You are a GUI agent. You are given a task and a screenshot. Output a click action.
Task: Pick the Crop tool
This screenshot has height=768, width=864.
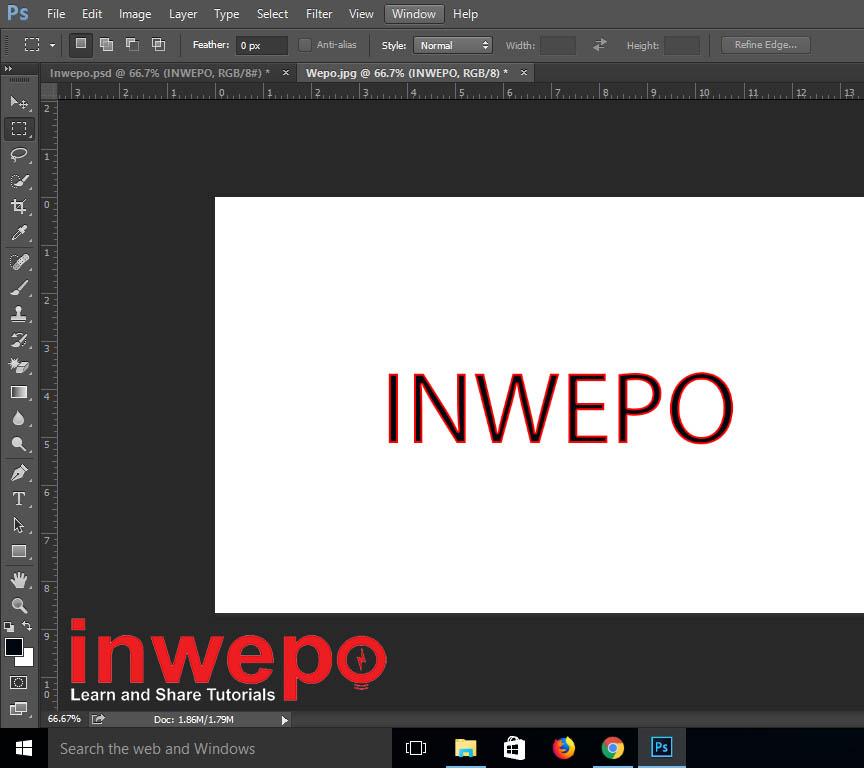pos(19,207)
